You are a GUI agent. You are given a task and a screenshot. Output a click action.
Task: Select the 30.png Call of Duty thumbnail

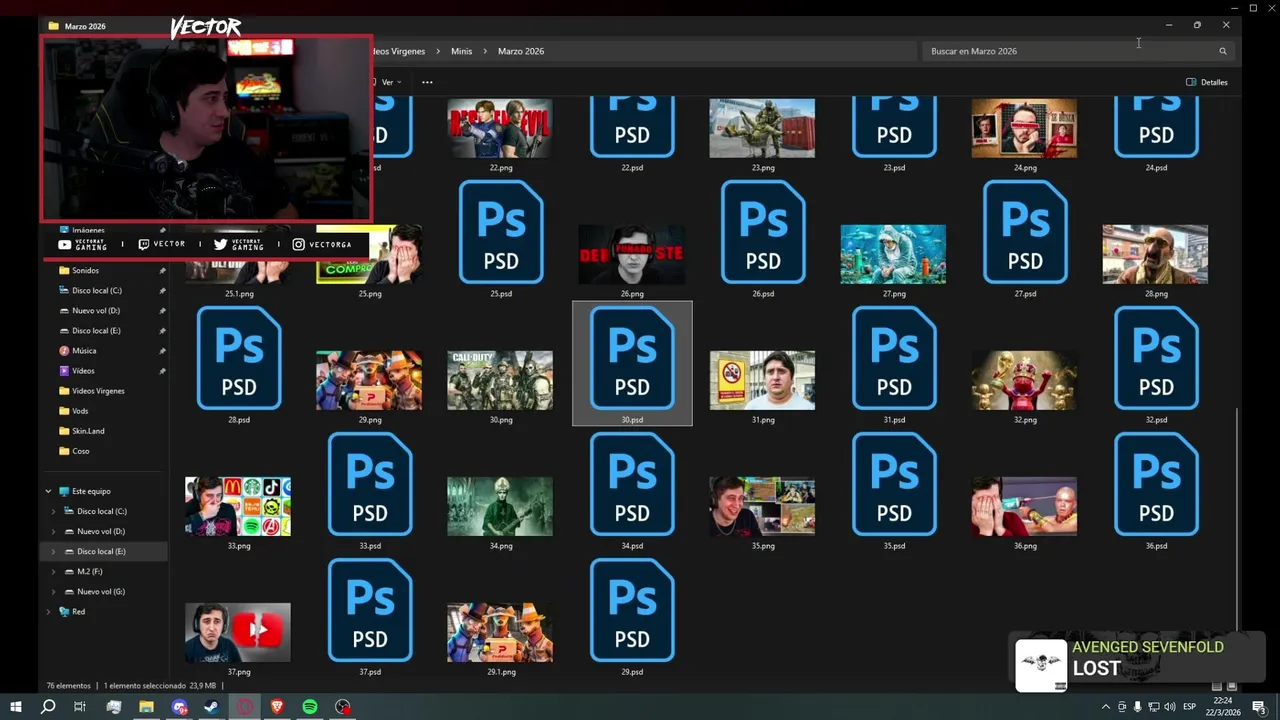(x=500, y=380)
